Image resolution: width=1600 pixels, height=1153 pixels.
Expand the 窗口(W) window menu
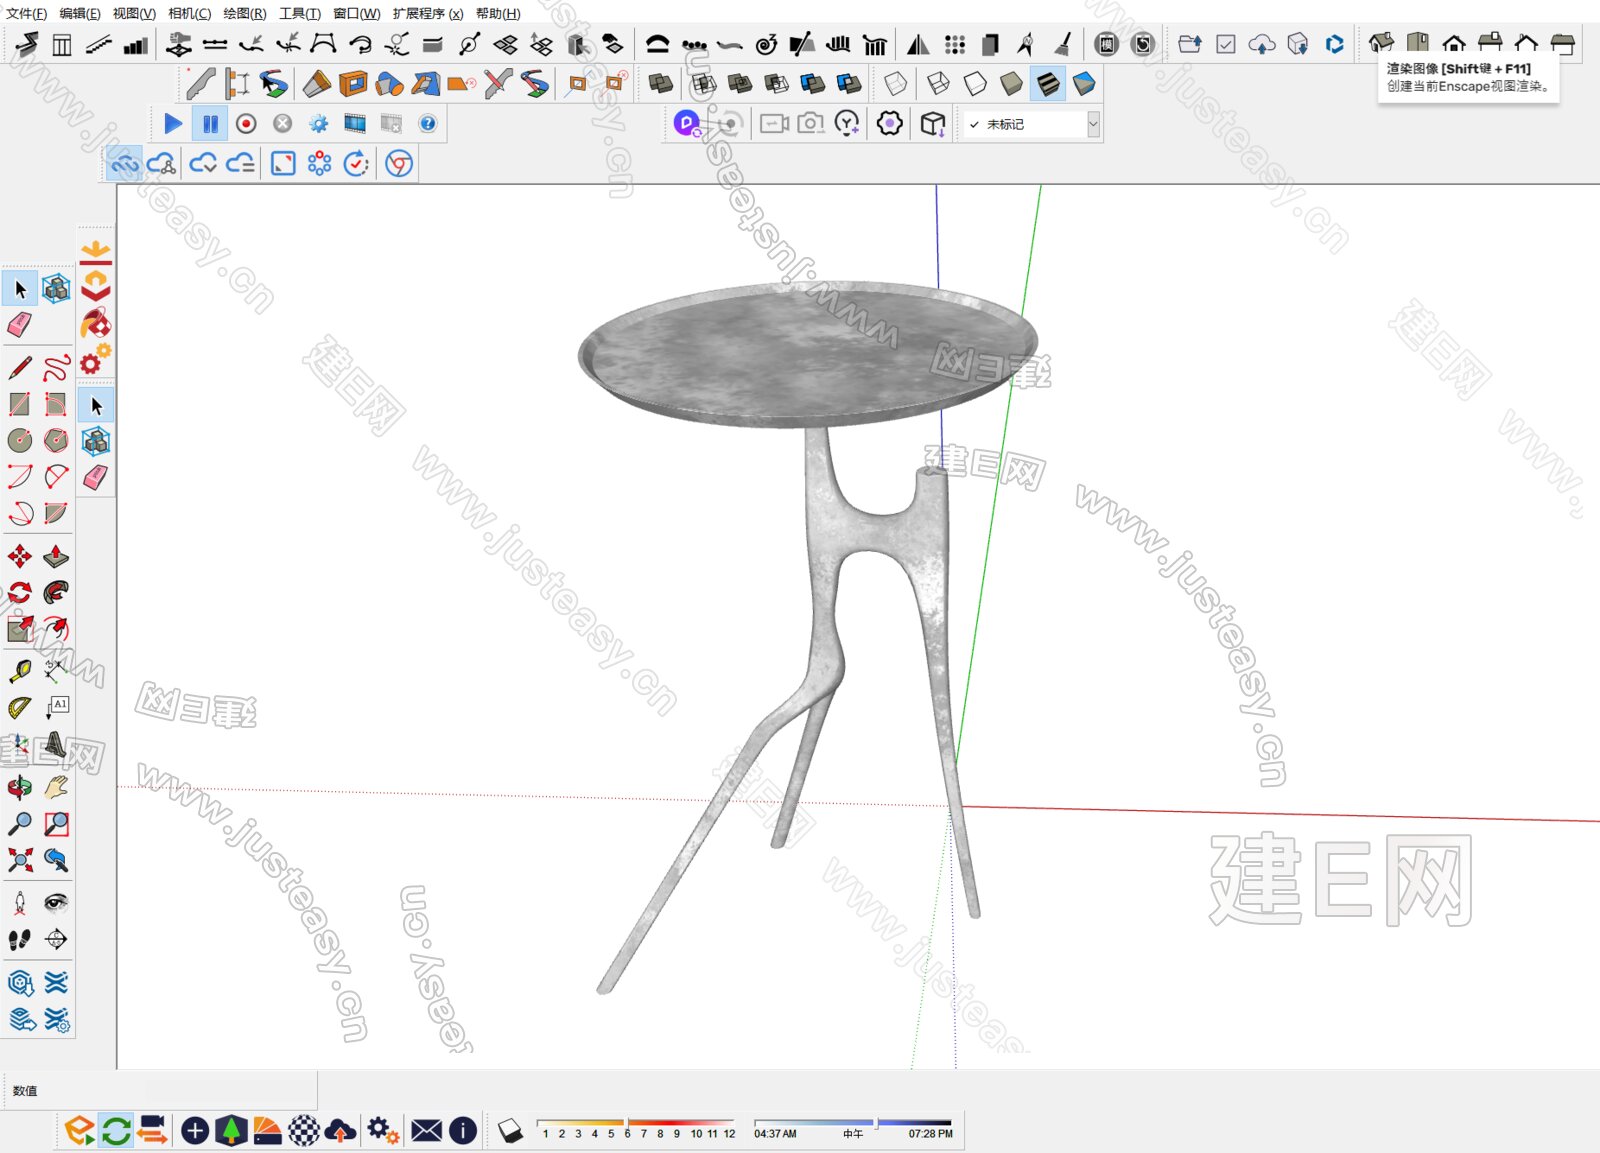356,13
